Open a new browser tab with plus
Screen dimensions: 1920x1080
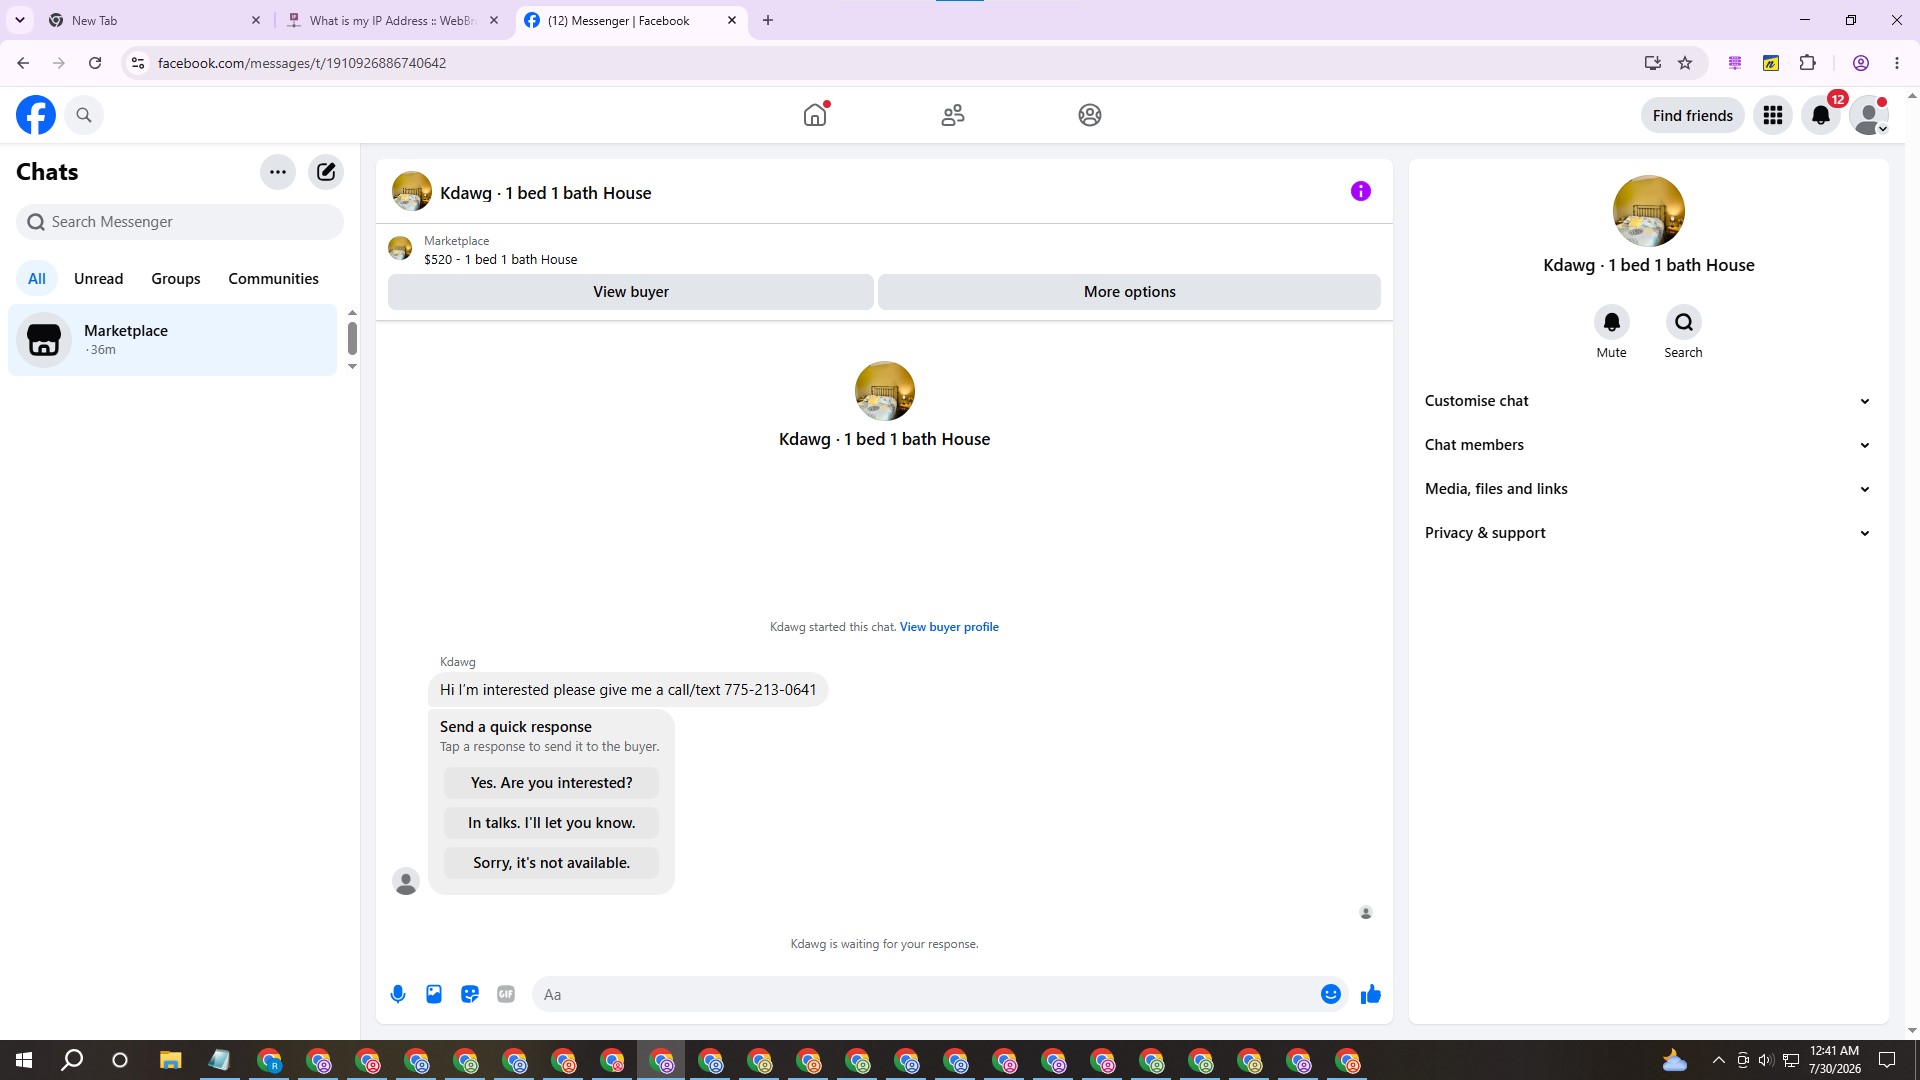(x=768, y=20)
